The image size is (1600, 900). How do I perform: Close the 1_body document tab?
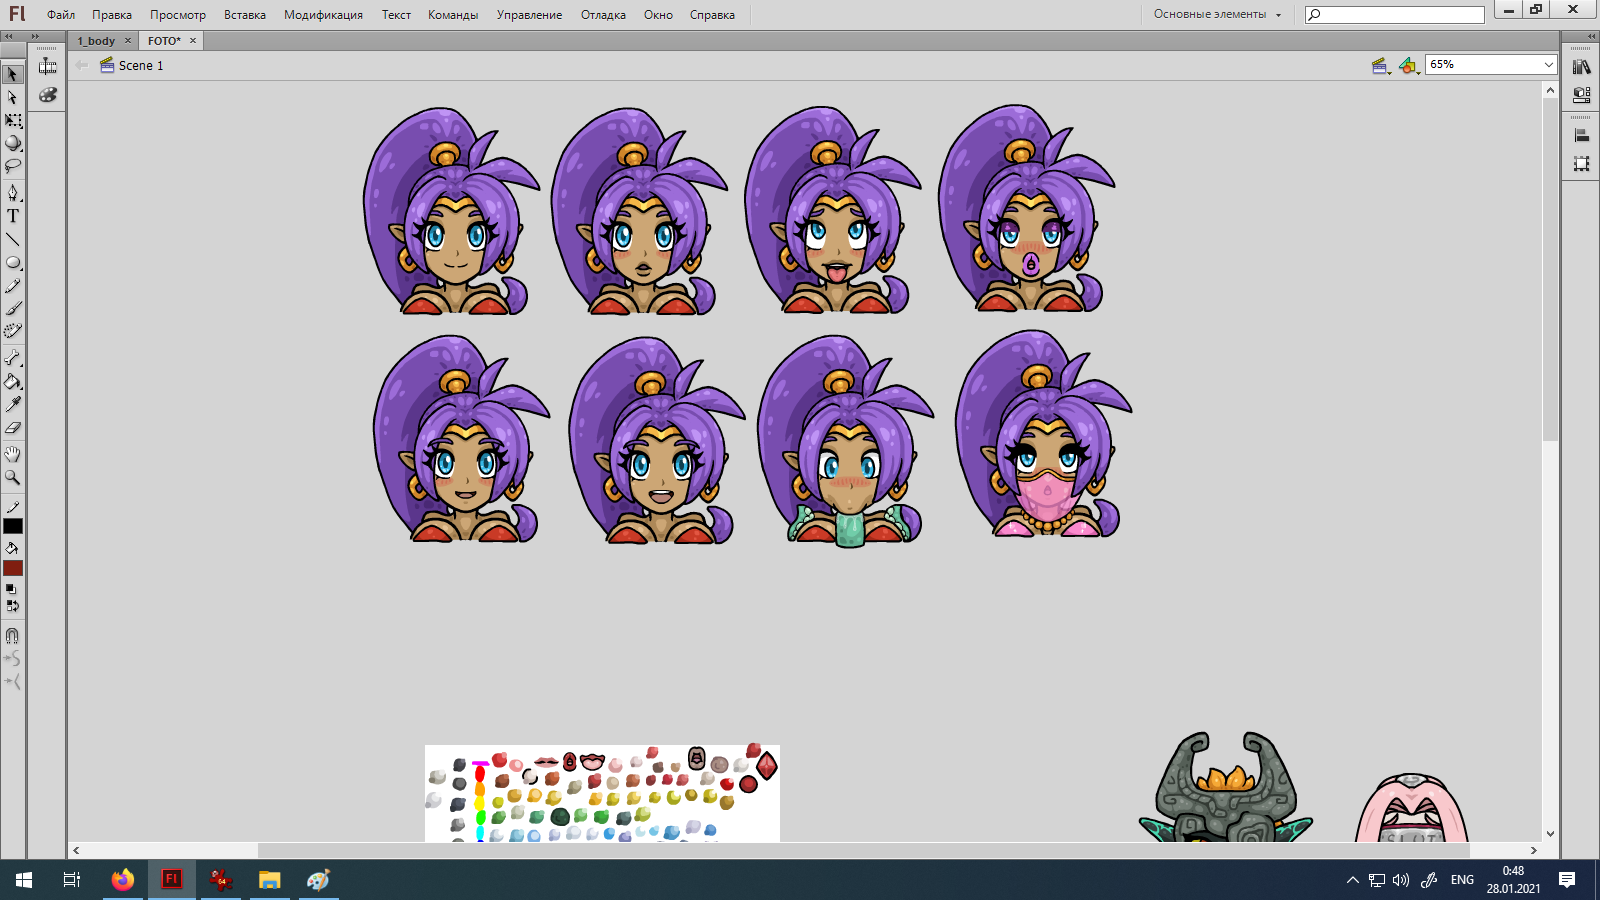tap(128, 41)
